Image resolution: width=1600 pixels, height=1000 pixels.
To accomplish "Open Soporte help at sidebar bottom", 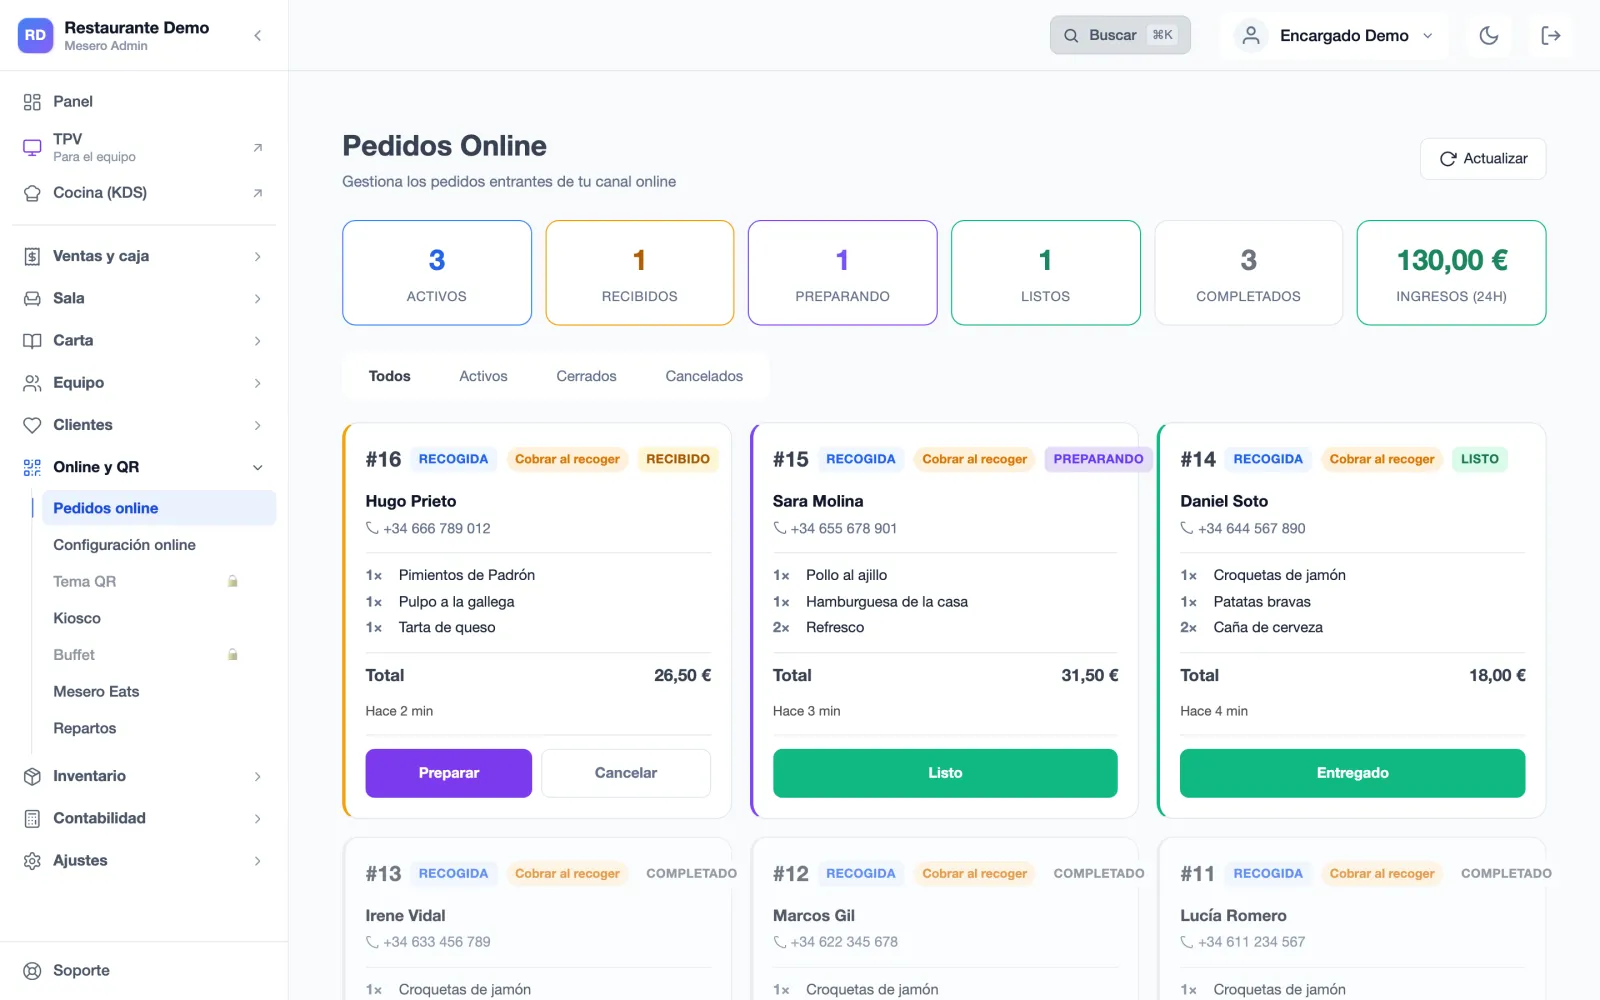I will click(x=144, y=971).
